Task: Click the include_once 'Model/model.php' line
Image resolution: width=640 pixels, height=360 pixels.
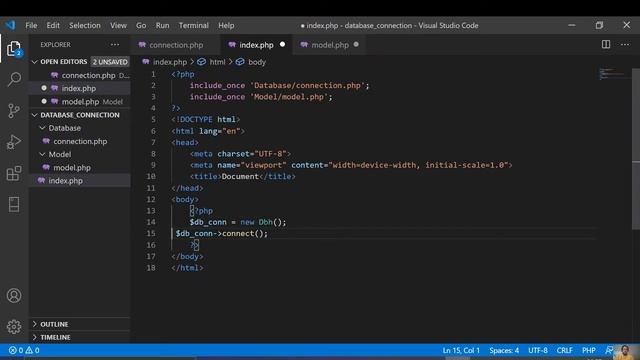Action: 261,97
